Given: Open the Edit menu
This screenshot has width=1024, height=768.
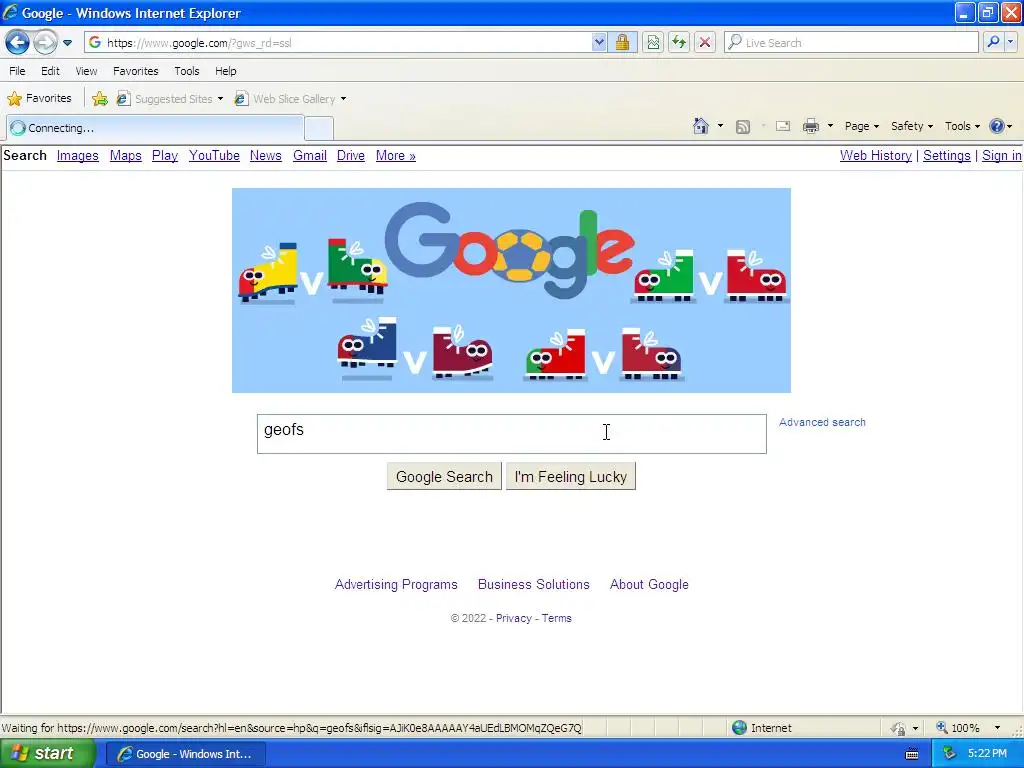Looking at the screenshot, I should pos(50,71).
